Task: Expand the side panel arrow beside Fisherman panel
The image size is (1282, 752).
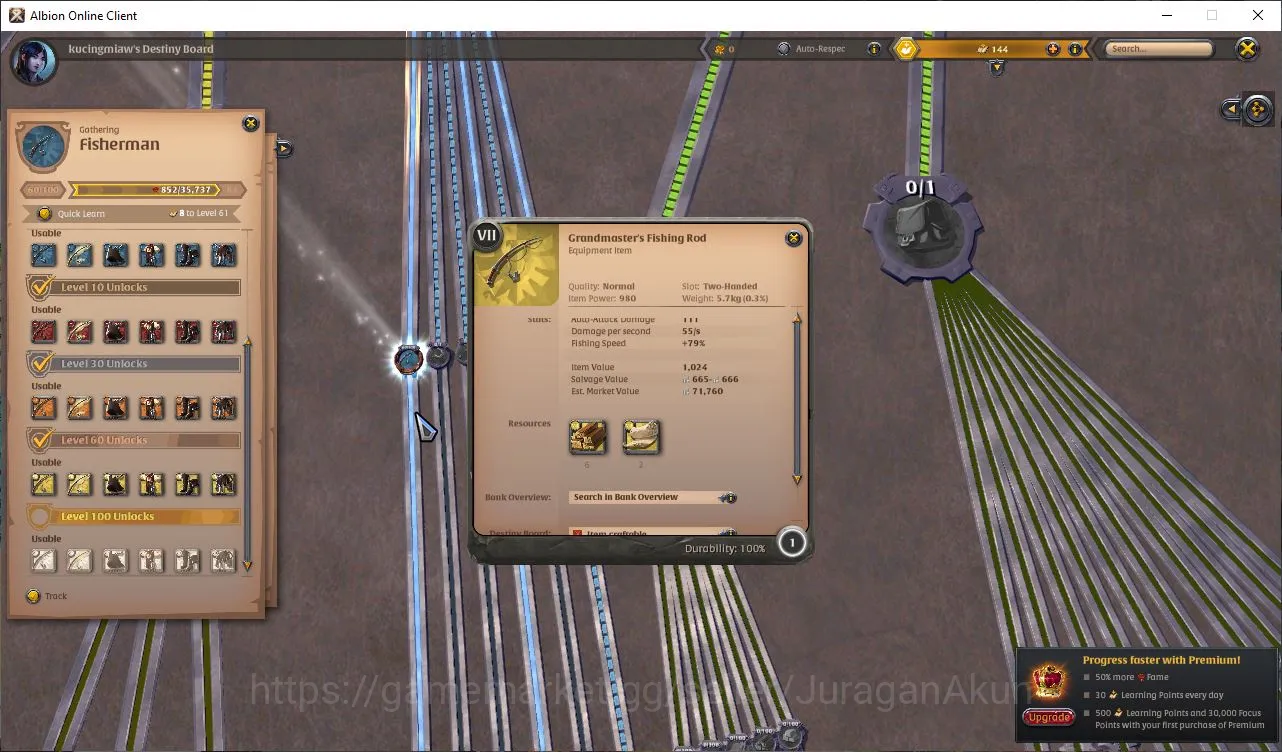Action: [284, 149]
